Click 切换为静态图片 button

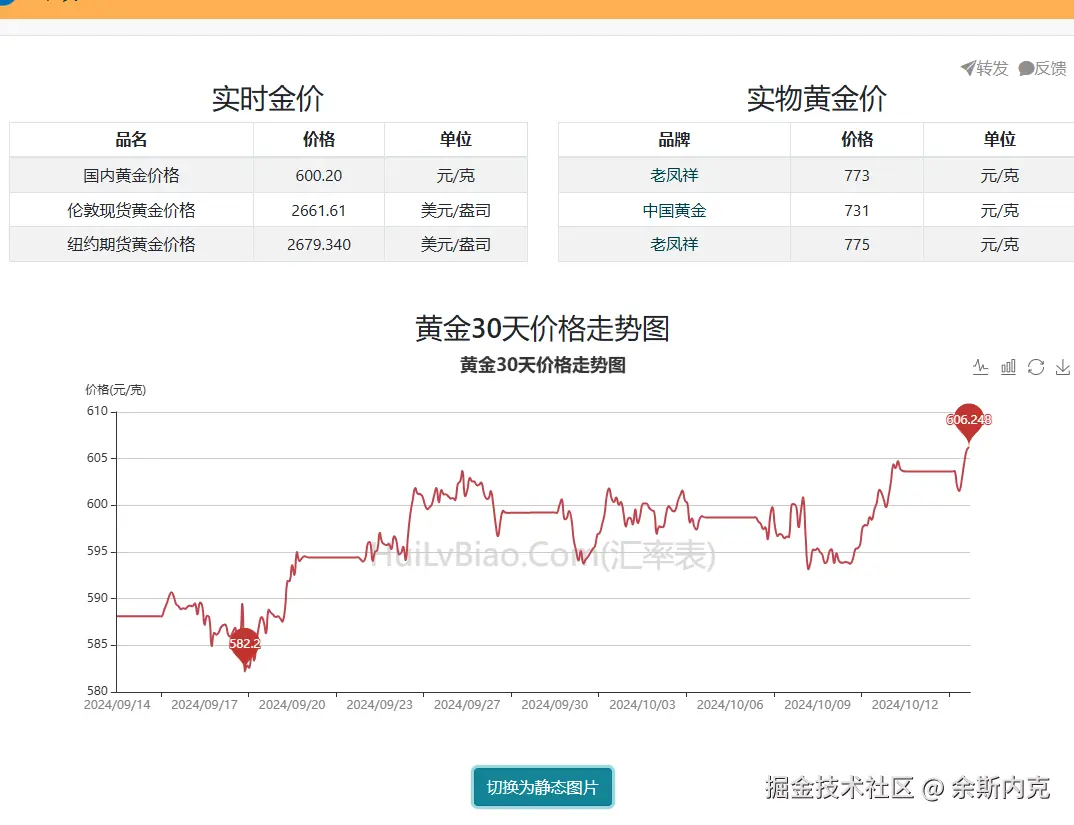click(x=542, y=788)
